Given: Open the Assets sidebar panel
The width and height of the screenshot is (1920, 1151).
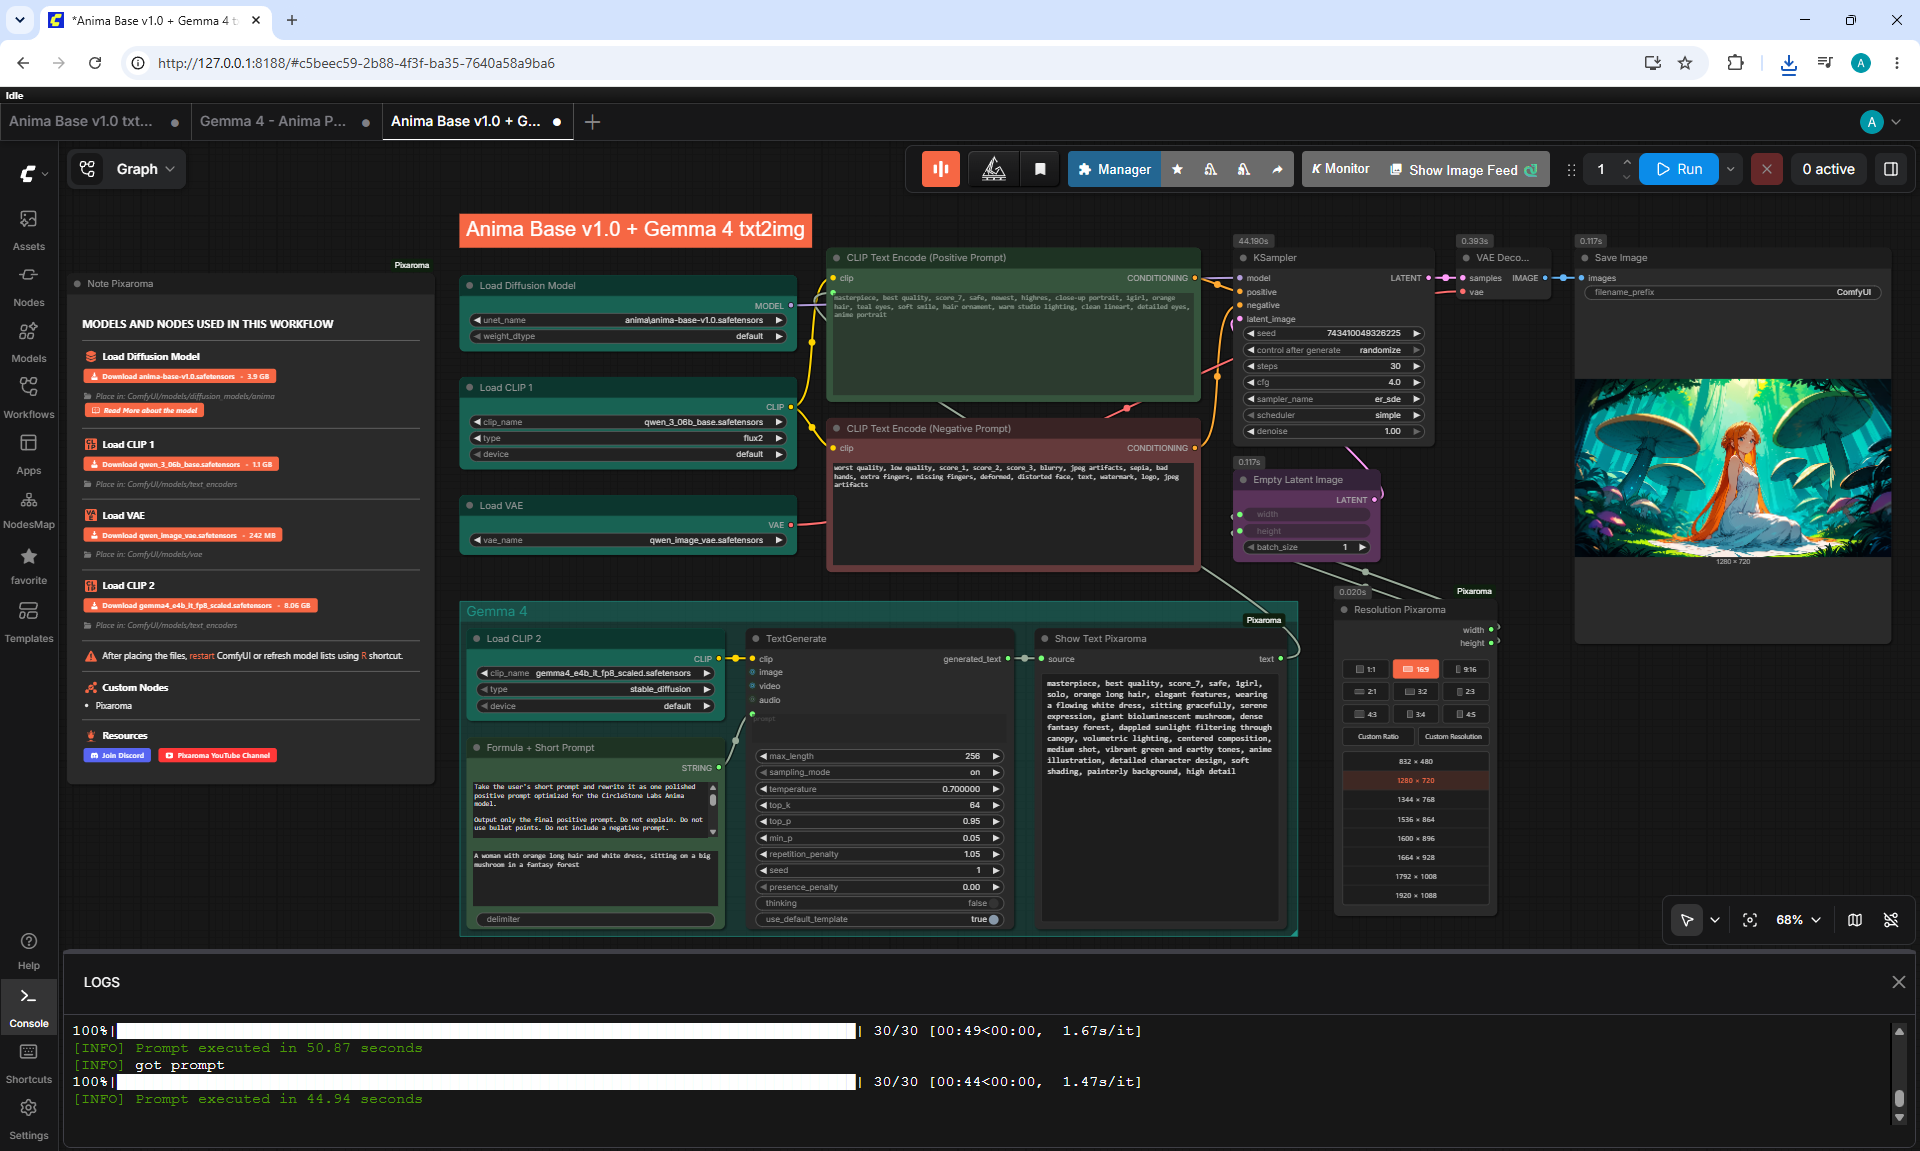Looking at the screenshot, I should [29, 229].
